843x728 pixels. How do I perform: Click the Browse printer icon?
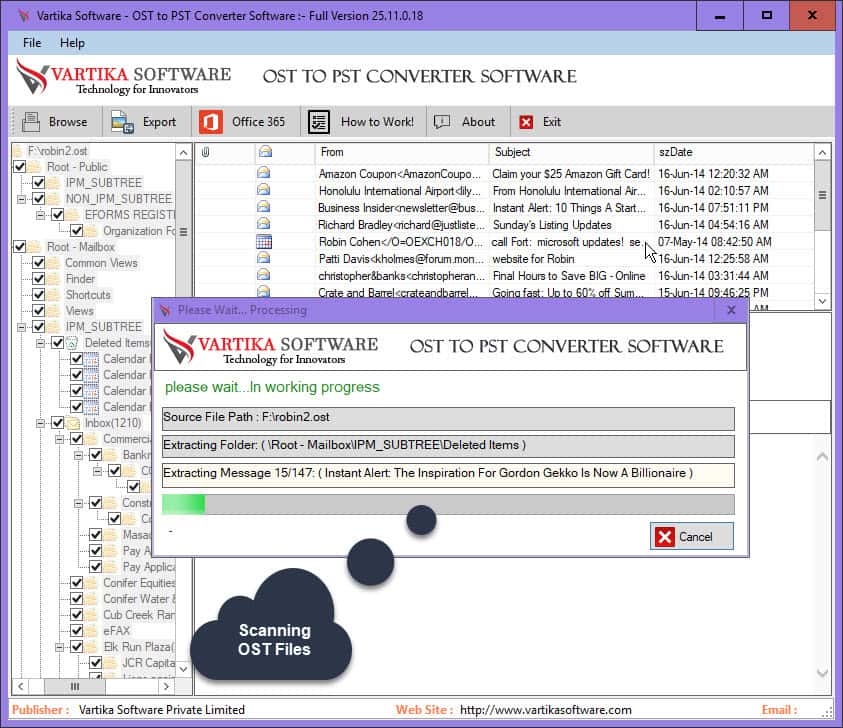click(x=31, y=122)
